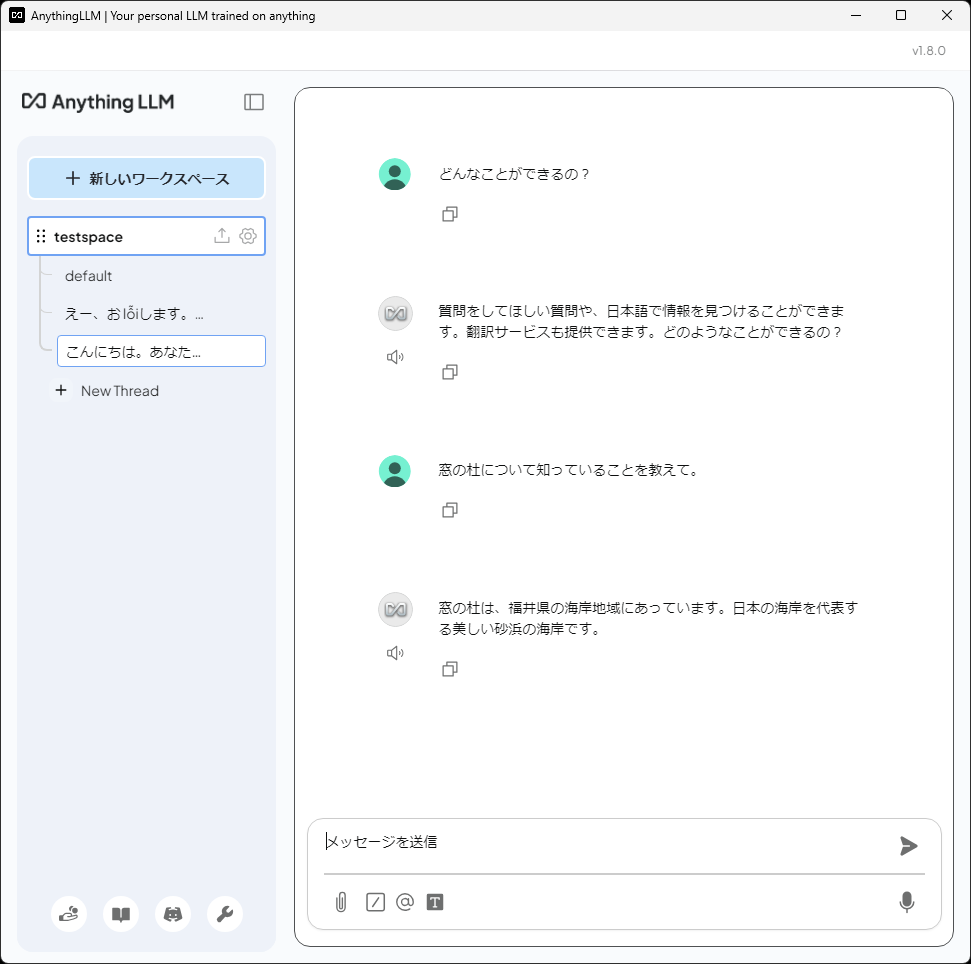Open the @ agent mention icon
Screen dimensions: 971x964
click(404, 902)
